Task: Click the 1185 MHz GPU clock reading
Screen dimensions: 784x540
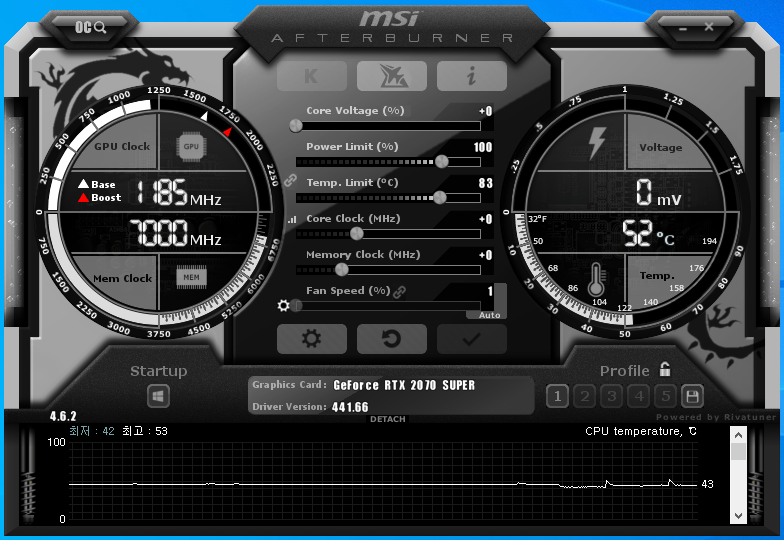Action: (178, 193)
